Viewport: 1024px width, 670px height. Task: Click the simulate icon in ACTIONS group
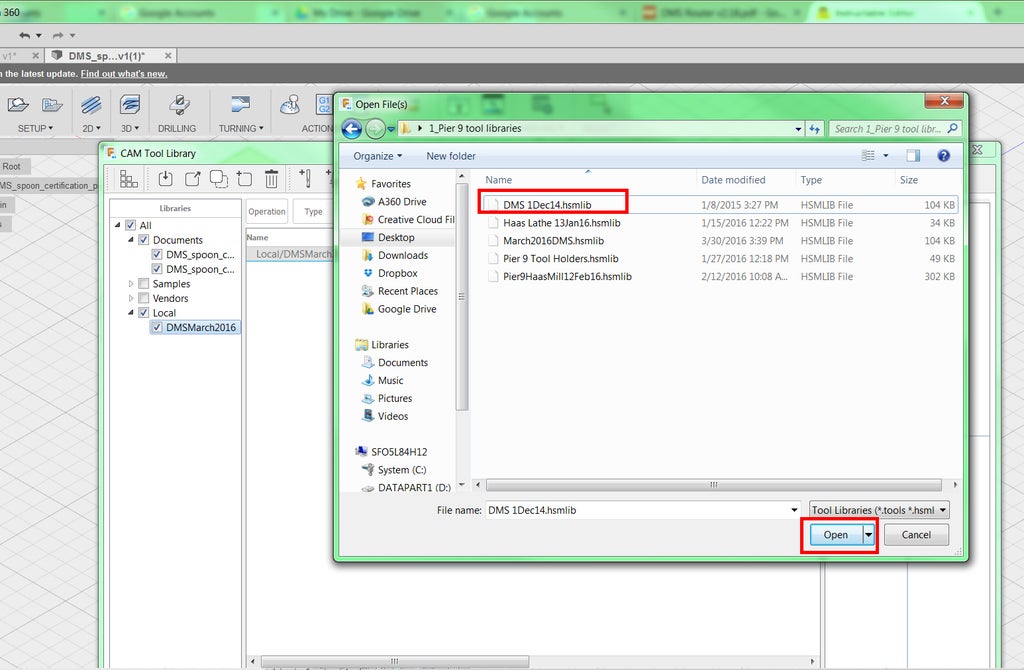(x=290, y=104)
